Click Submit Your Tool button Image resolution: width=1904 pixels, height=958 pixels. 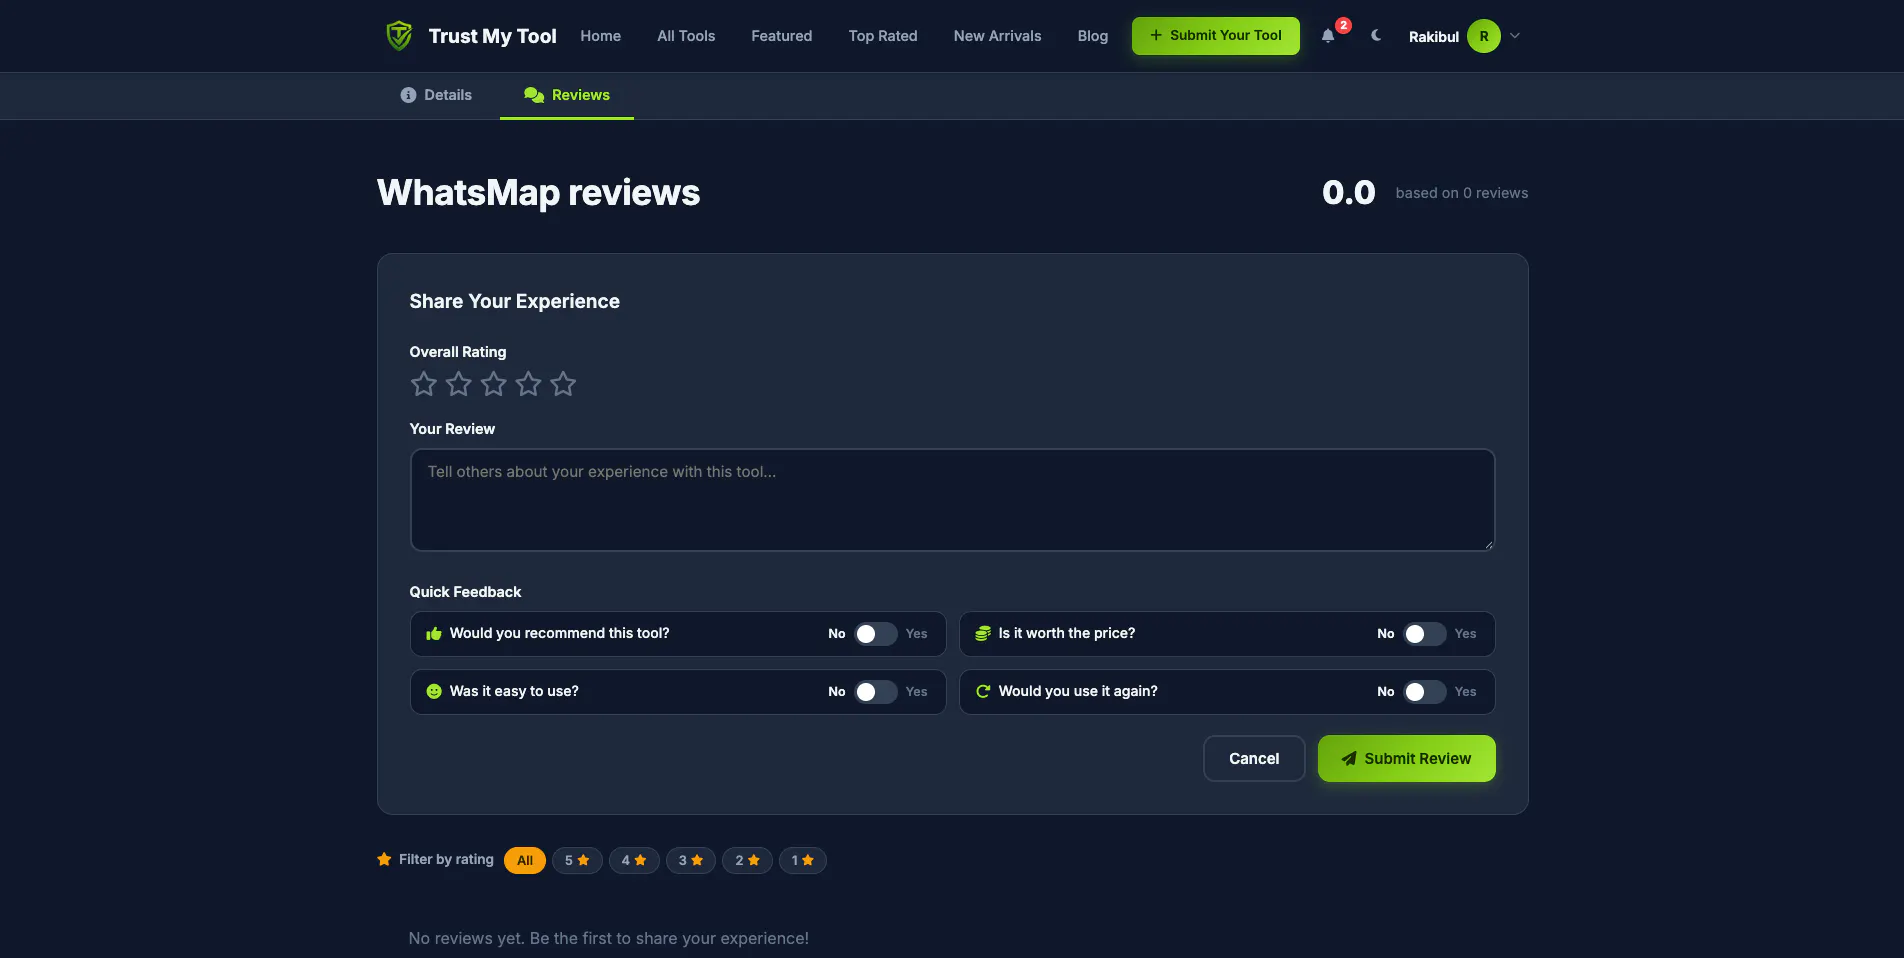(1216, 36)
